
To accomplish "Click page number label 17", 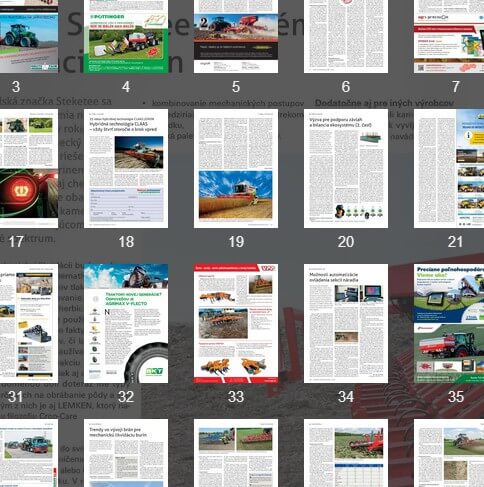I will [x=16, y=242].
